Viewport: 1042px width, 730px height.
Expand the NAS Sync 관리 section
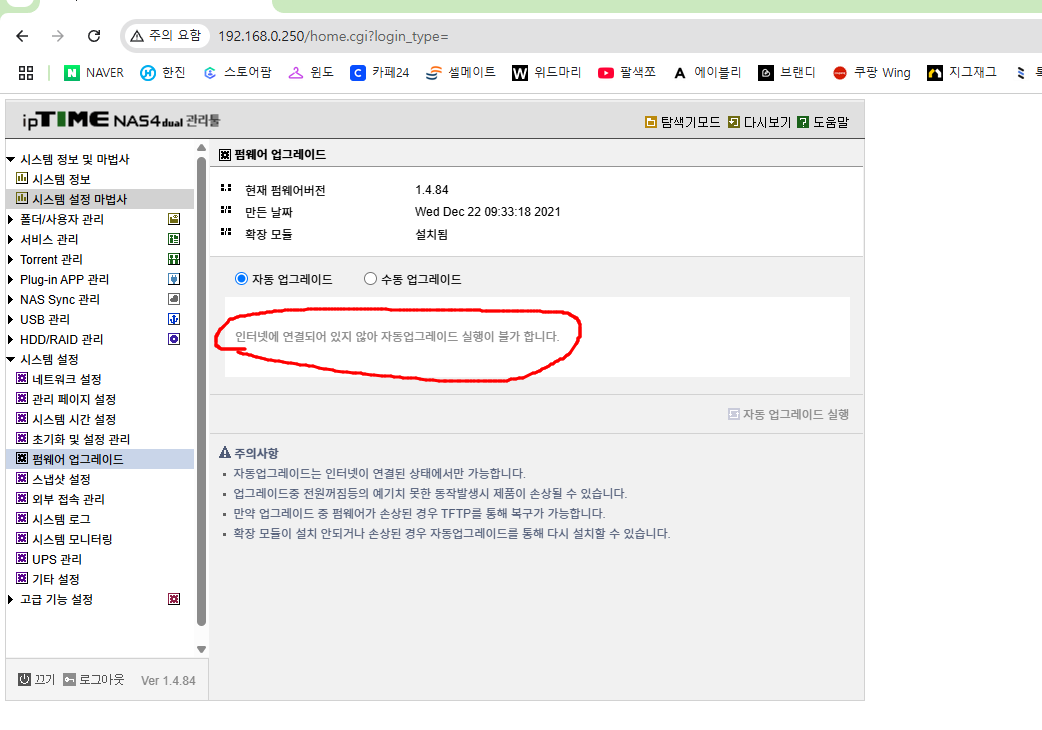(x=11, y=299)
